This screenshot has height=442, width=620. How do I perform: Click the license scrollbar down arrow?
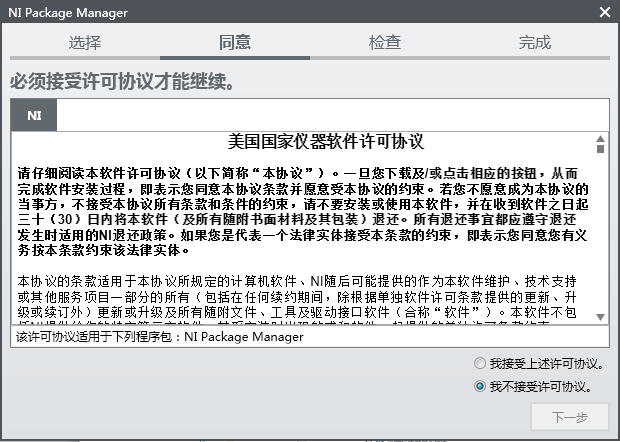(601, 317)
